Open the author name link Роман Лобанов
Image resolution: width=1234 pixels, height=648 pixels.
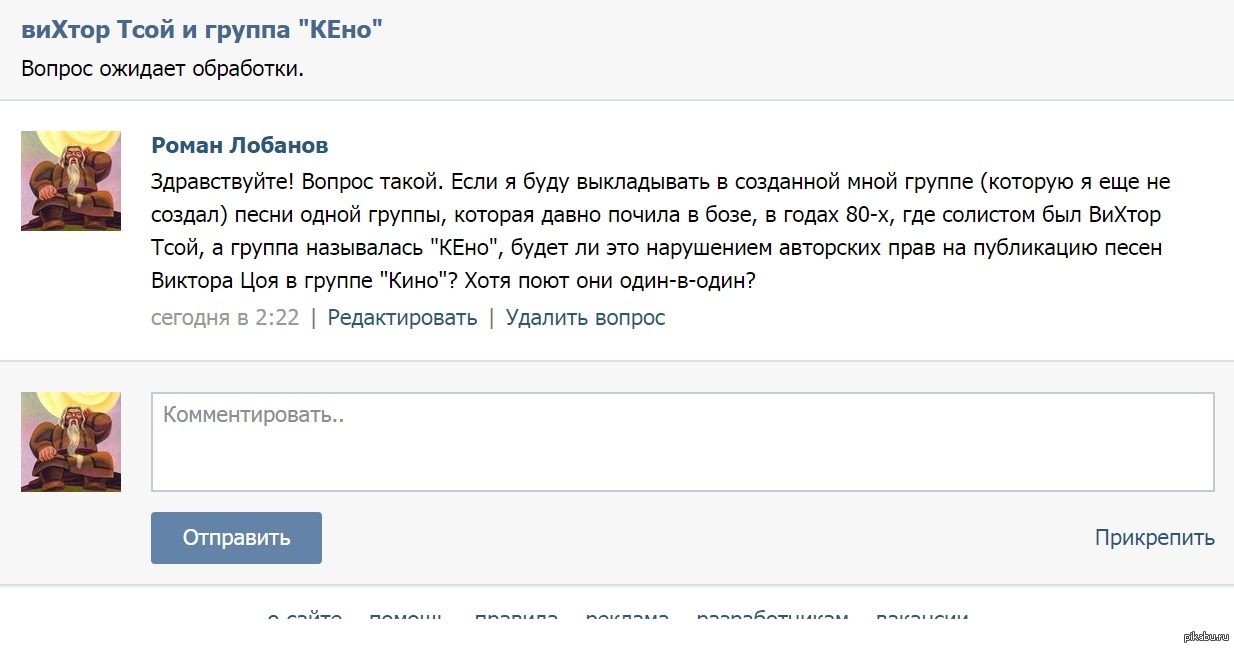coord(239,145)
